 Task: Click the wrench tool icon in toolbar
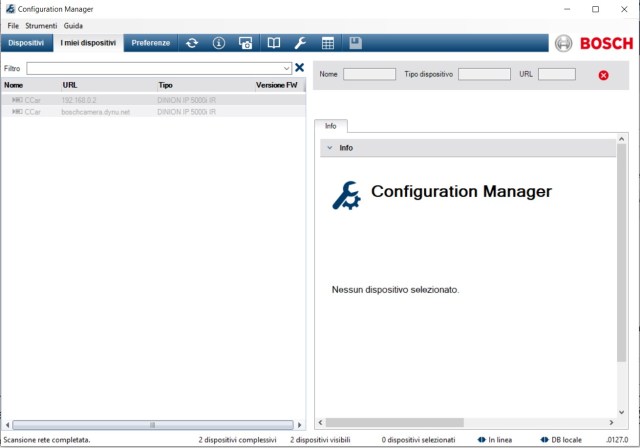click(300, 43)
